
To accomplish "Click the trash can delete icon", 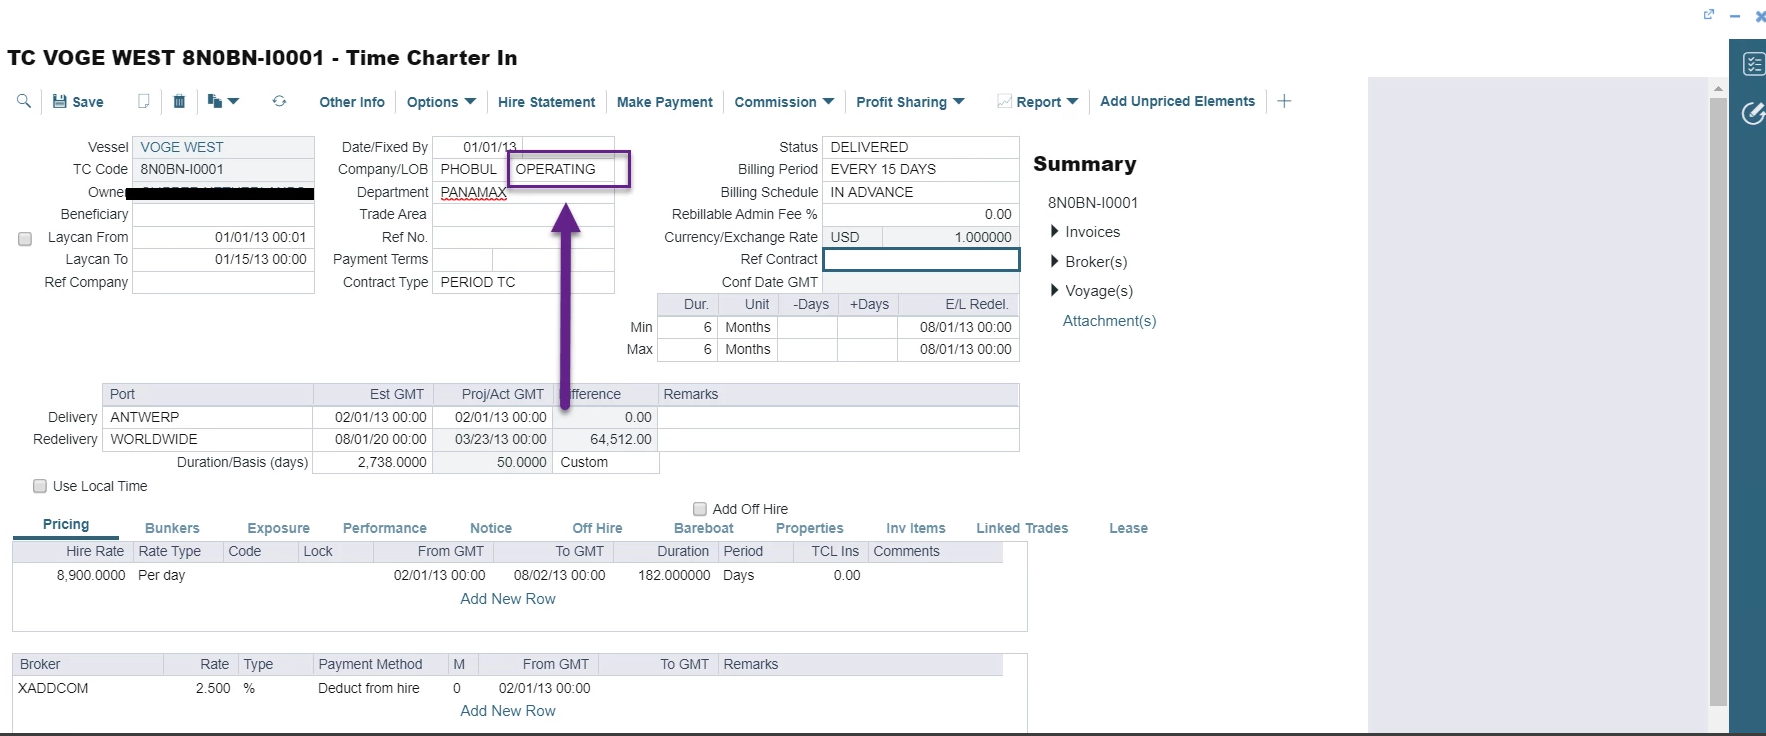I will (x=179, y=101).
